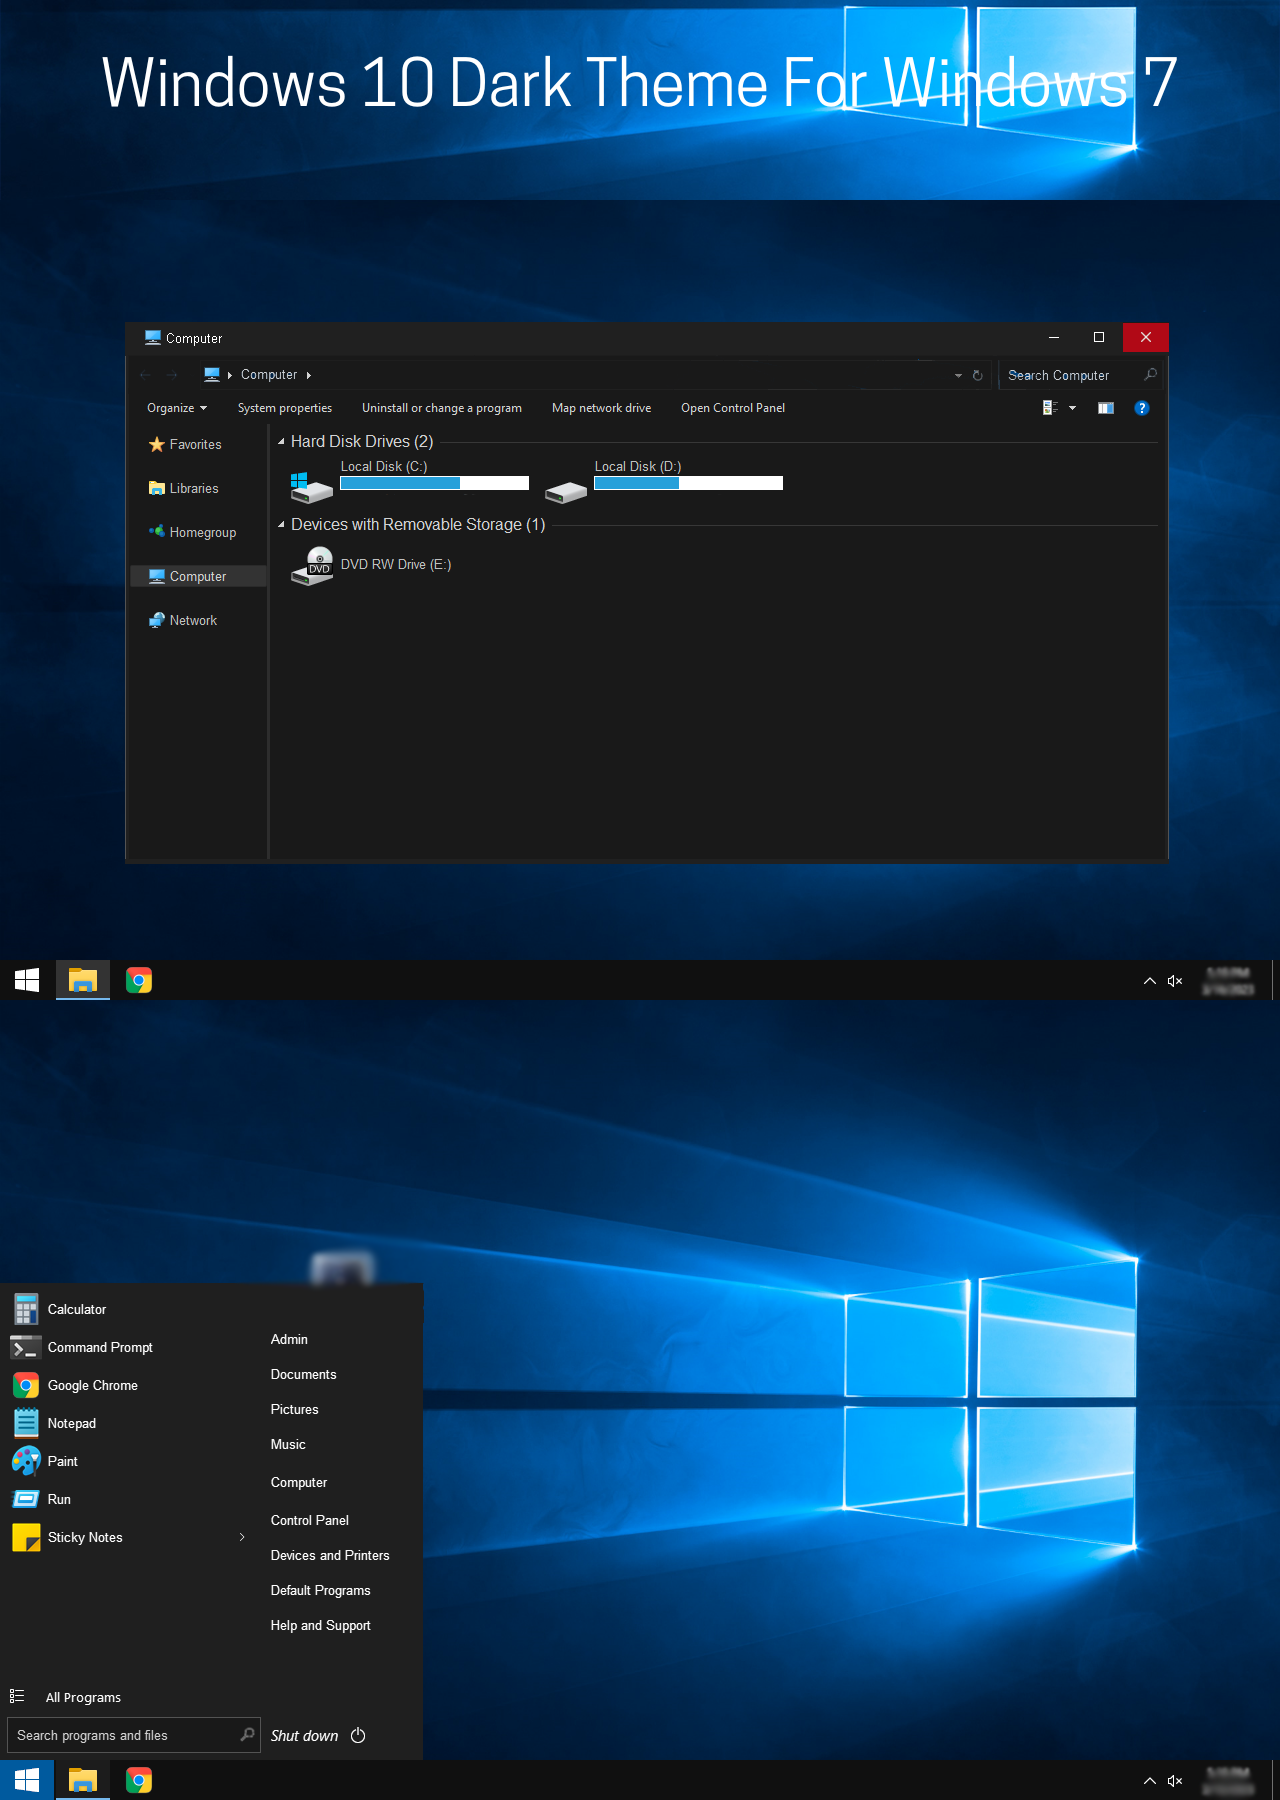Image resolution: width=1280 pixels, height=1800 pixels.
Task: Expand the Sticky Notes jump list arrow
Action: pyautogui.click(x=242, y=1537)
